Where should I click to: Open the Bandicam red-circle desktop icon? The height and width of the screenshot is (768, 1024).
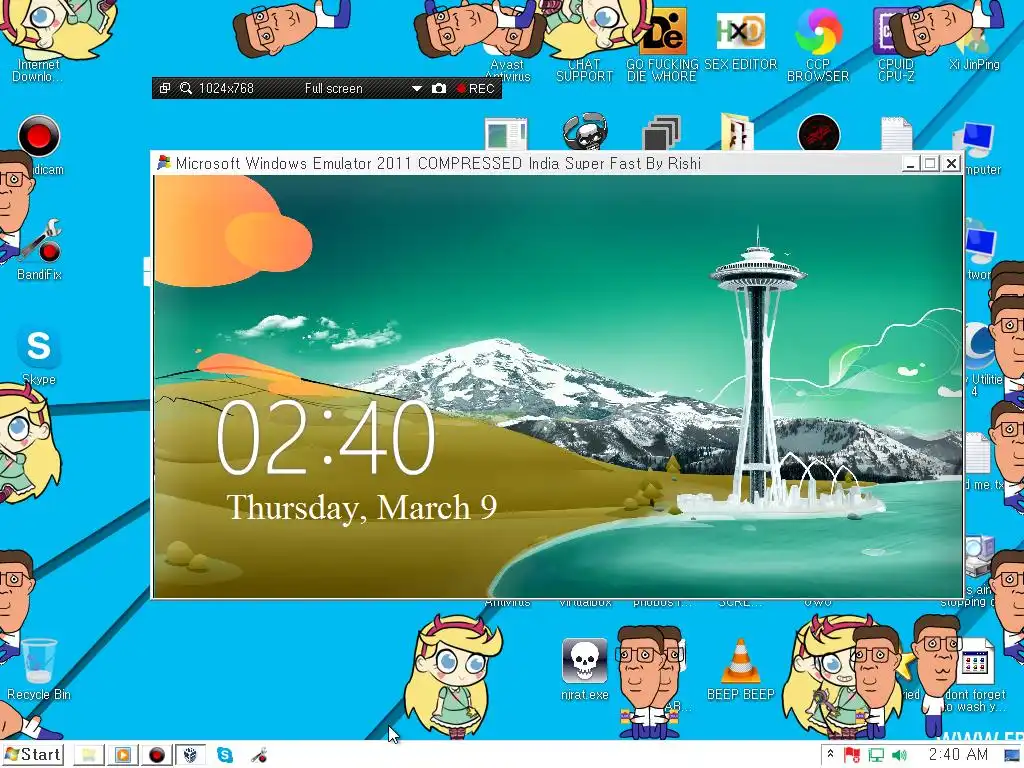39,136
